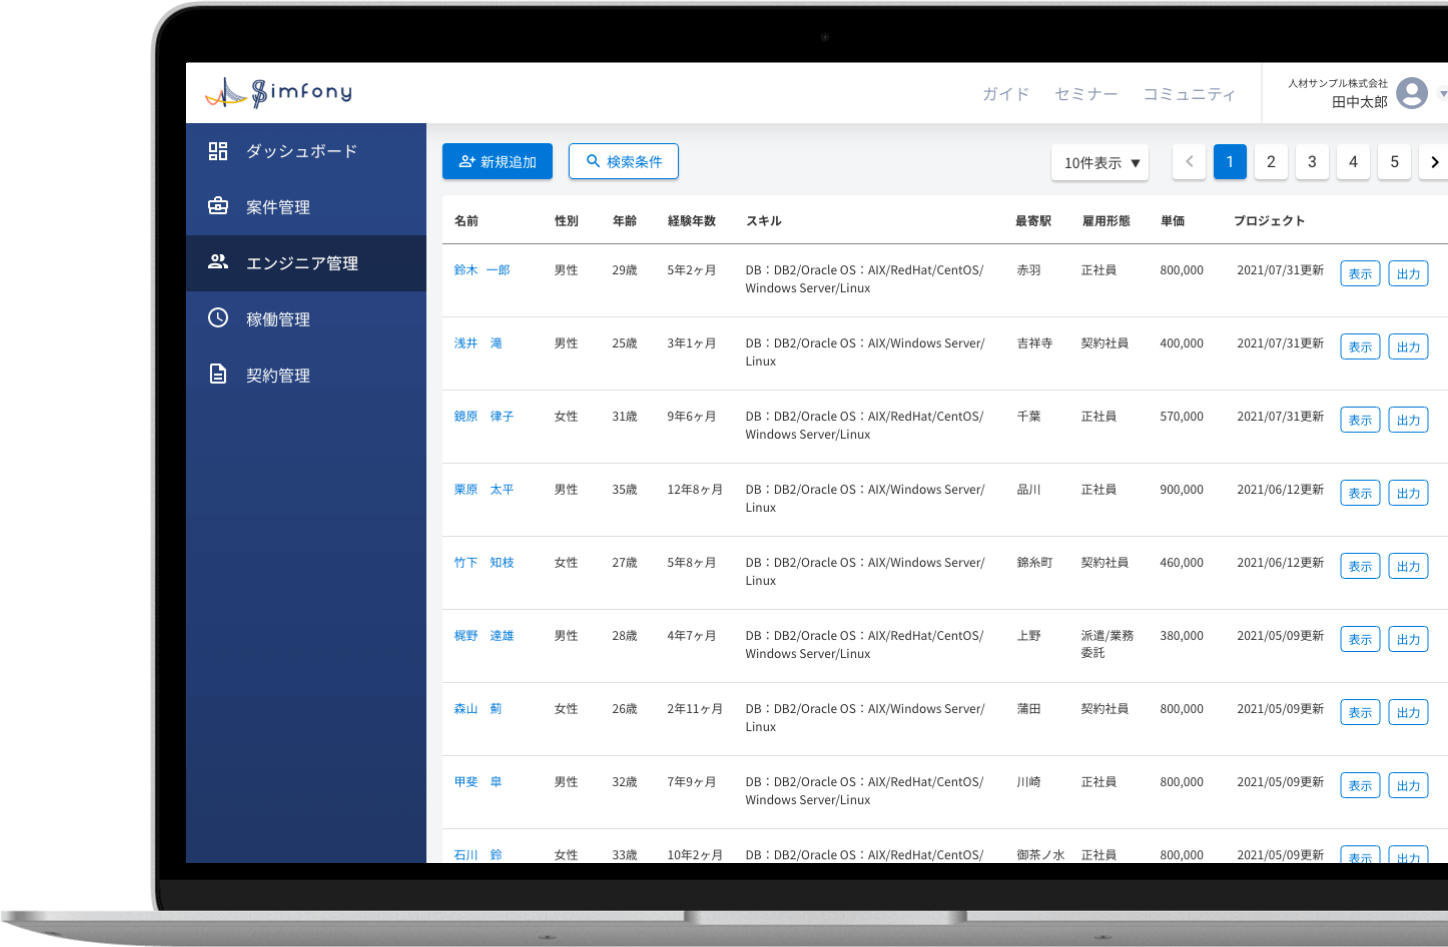This screenshot has width=1448, height=947.
Task: Click the 新規追加 button
Action: tap(497, 161)
